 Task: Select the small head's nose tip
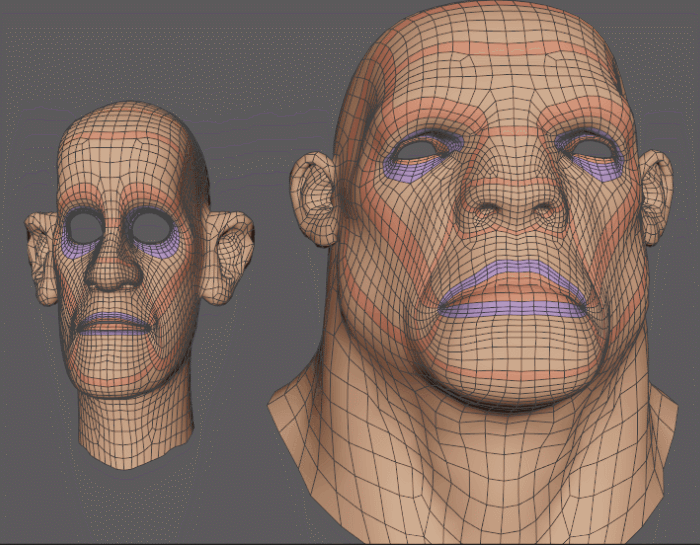(x=113, y=275)
